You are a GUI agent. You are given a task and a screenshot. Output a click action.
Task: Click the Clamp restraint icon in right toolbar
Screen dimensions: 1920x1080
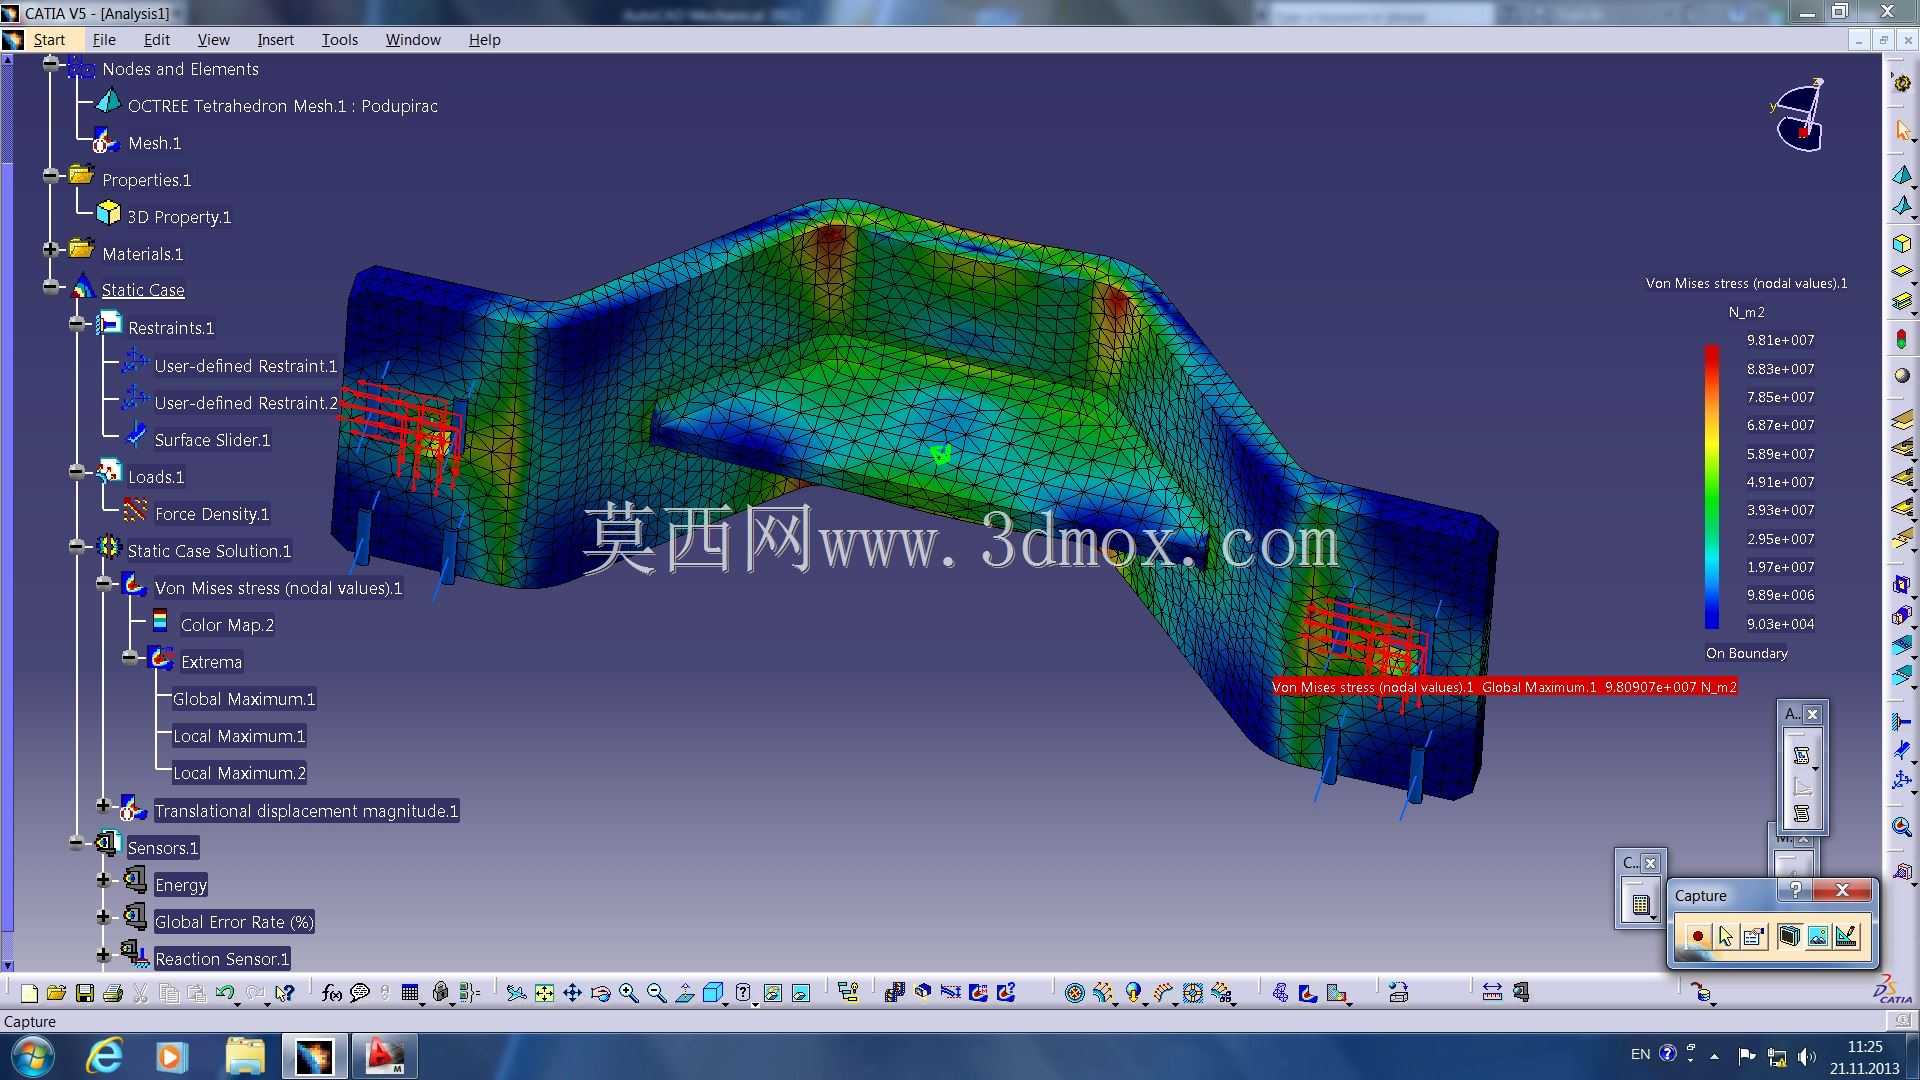point(1901,722)
